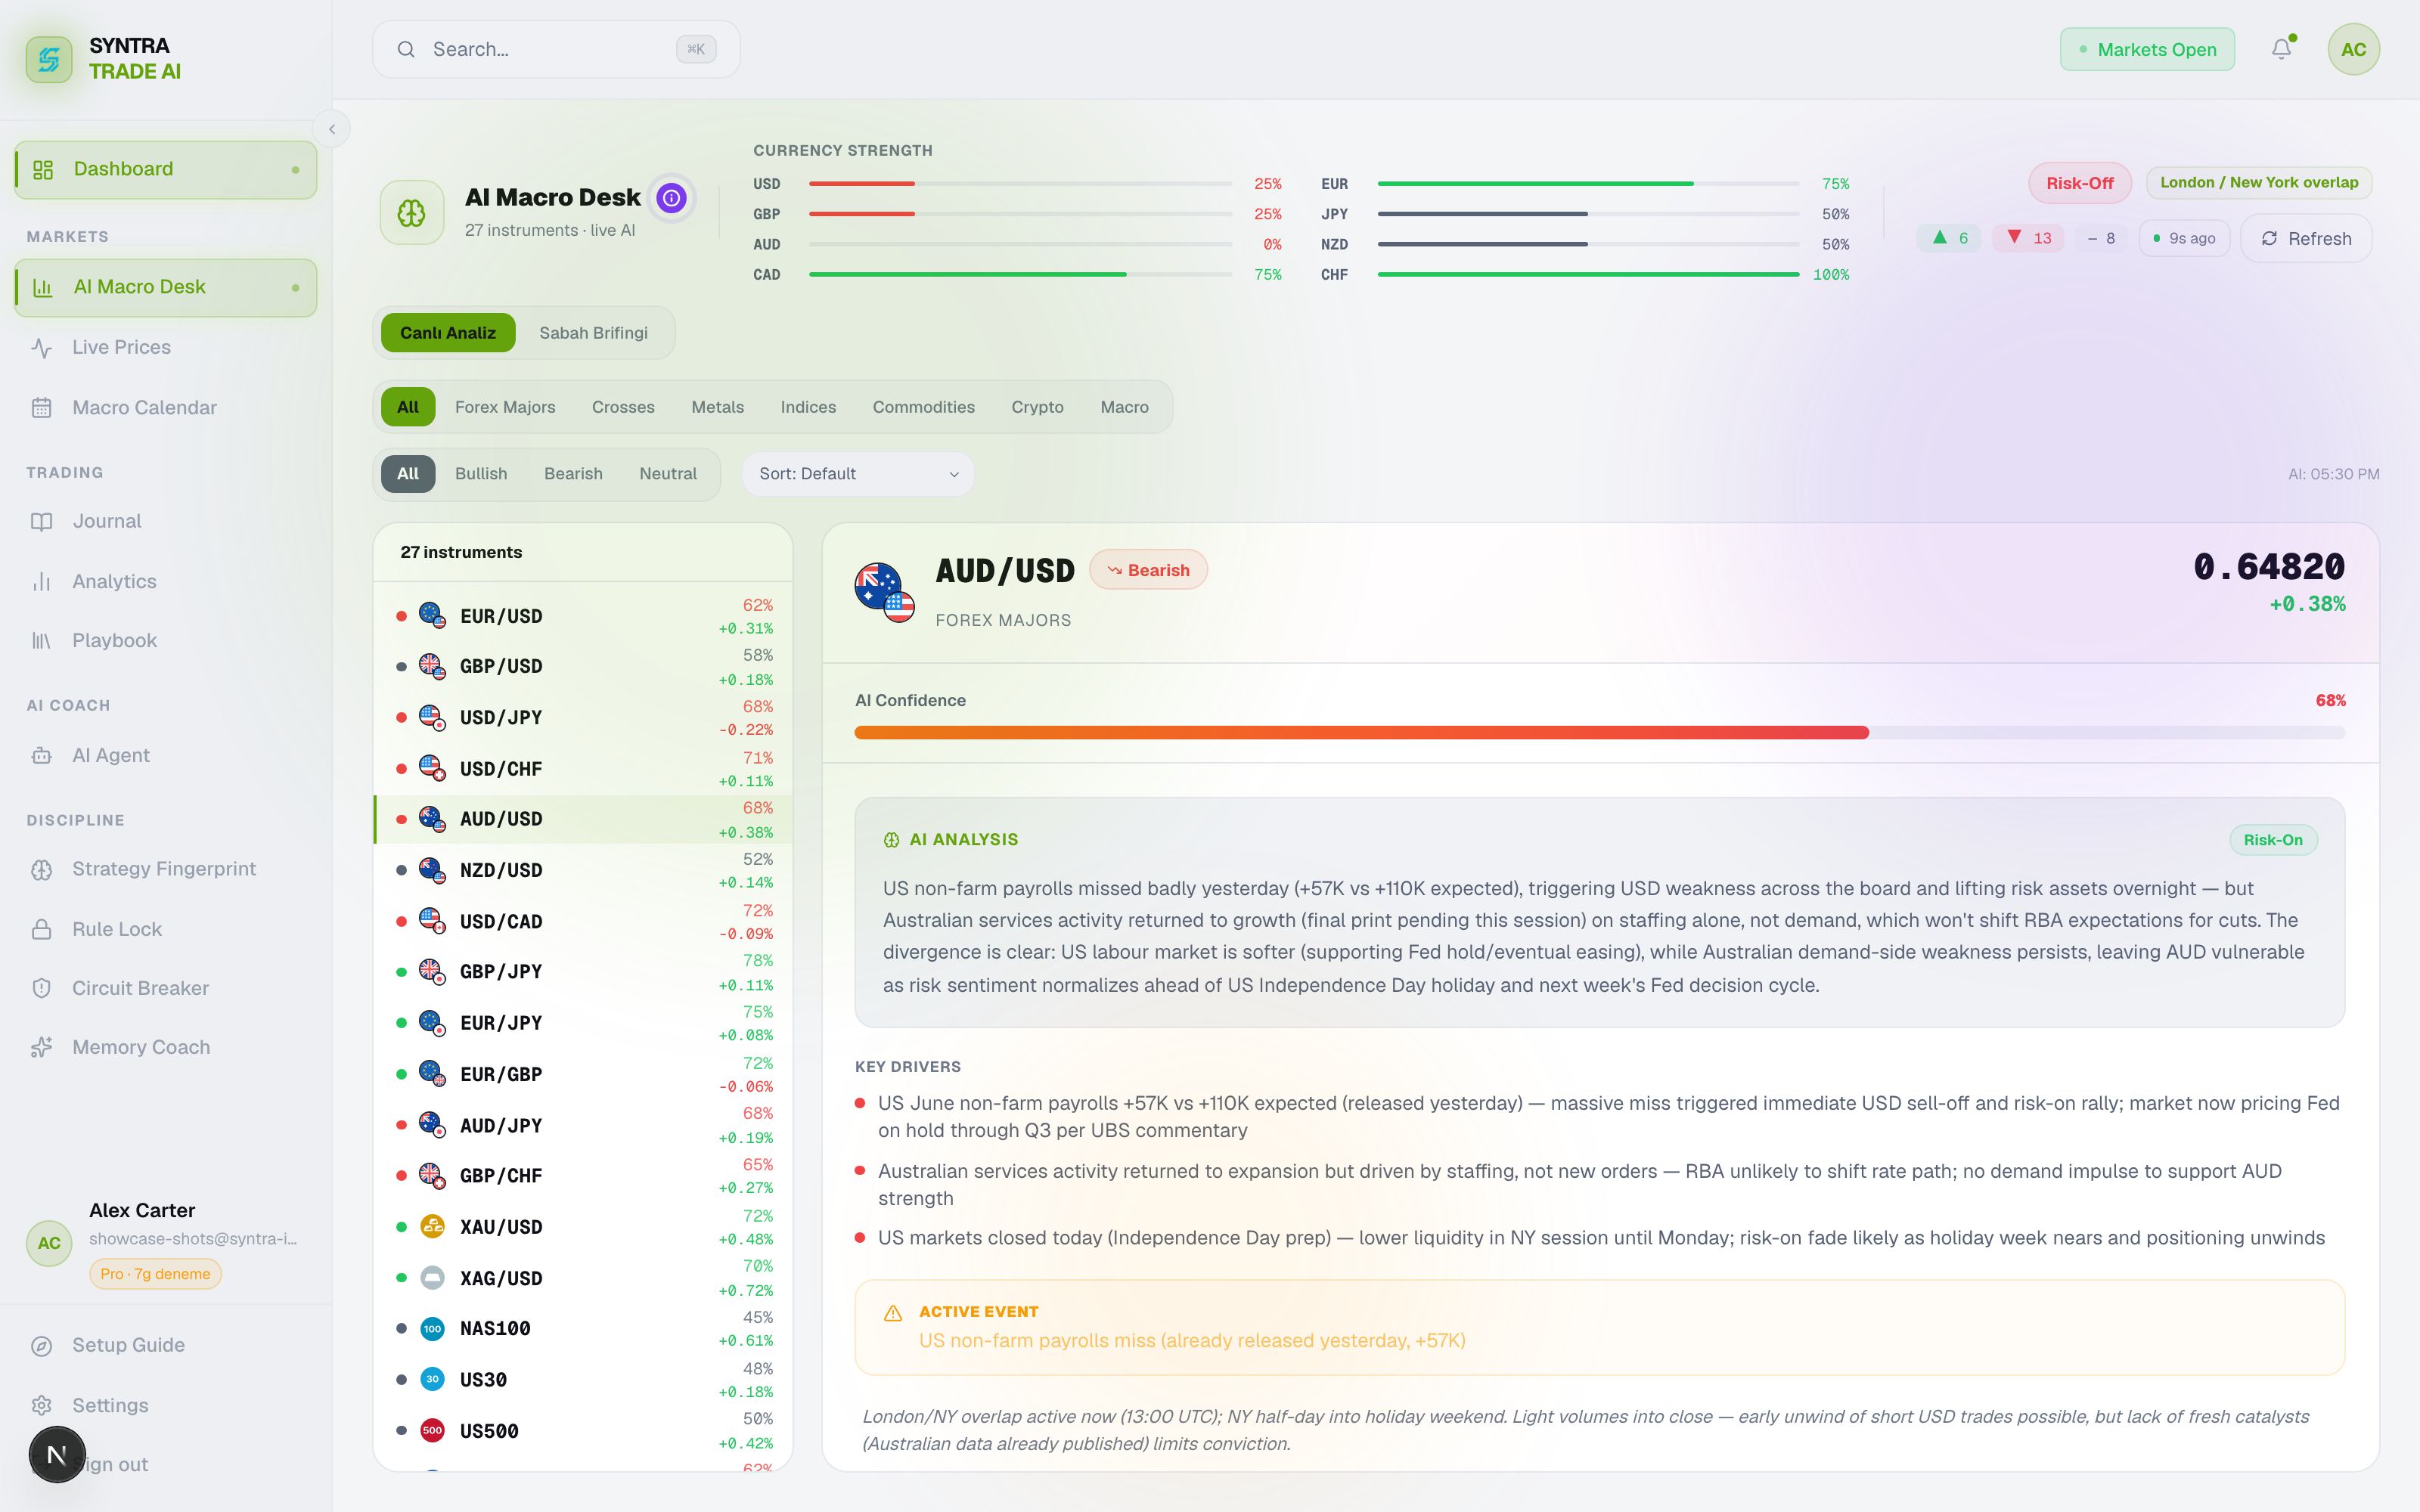This screenshot has height=1512, width=2420.
Task: Click the NAS100 index icon
Action: click(432, 1329)
